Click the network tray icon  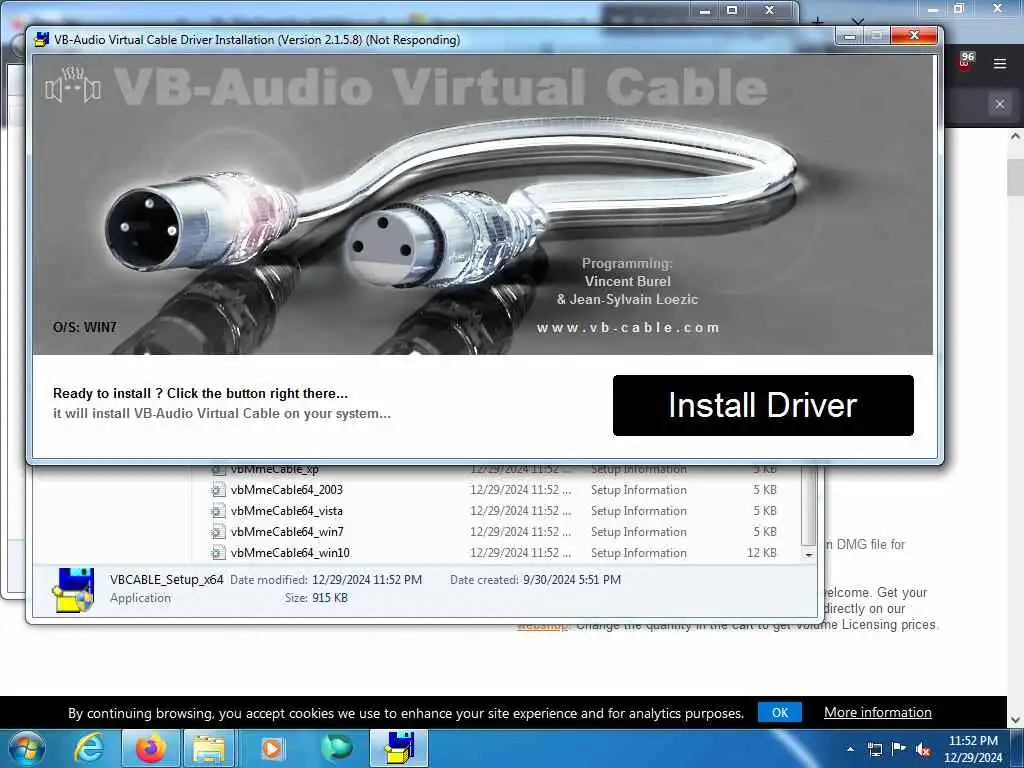pos(874,749)
